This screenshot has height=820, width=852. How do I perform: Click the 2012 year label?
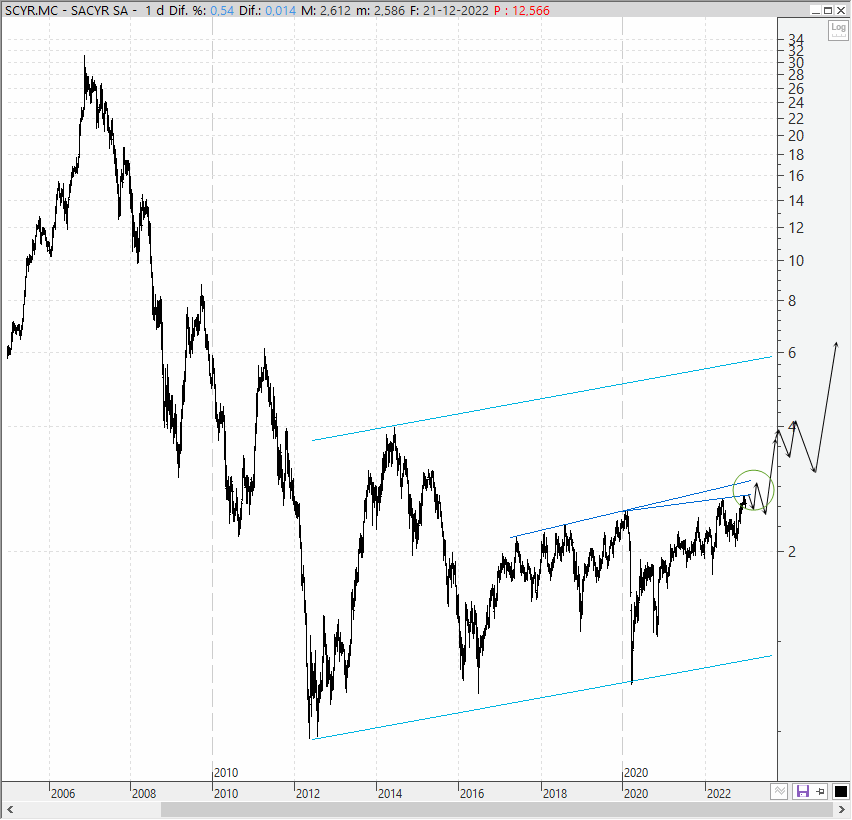pyautogui.click(x=308, y=793)
